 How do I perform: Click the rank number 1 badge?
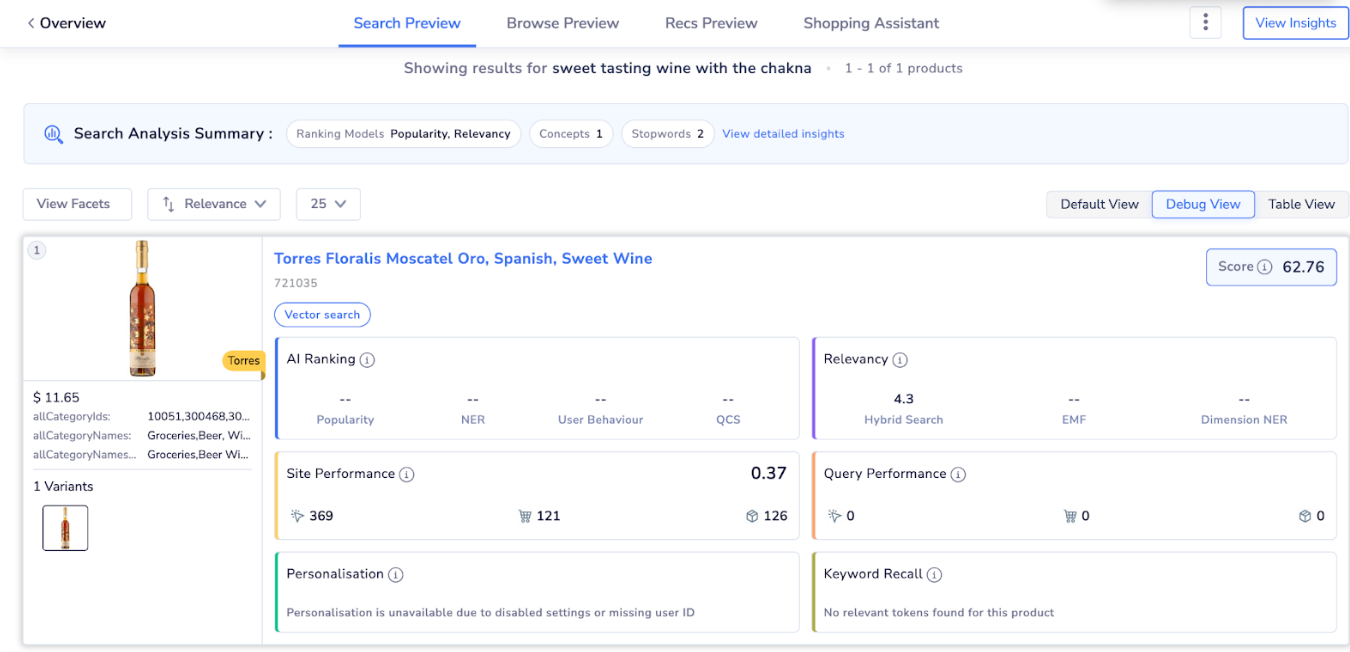37,250
